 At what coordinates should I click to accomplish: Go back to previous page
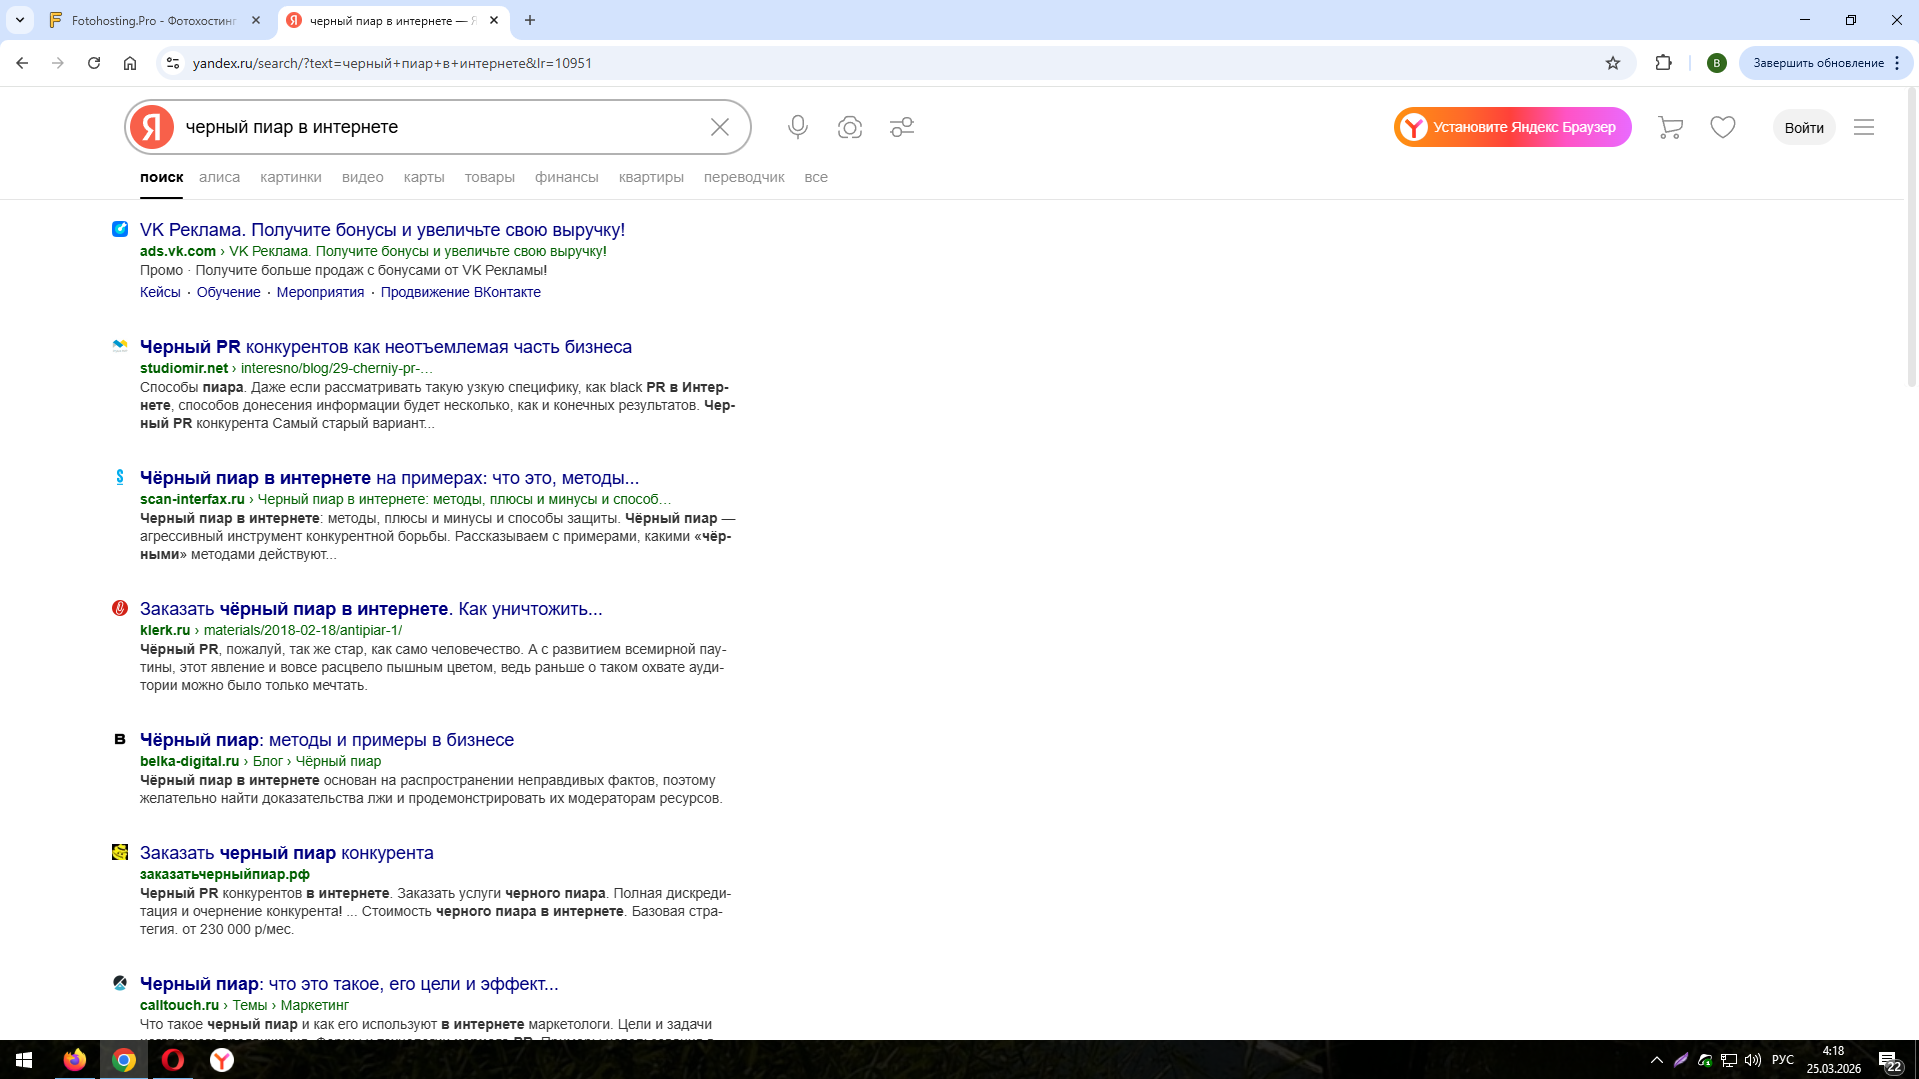(22, 63)
